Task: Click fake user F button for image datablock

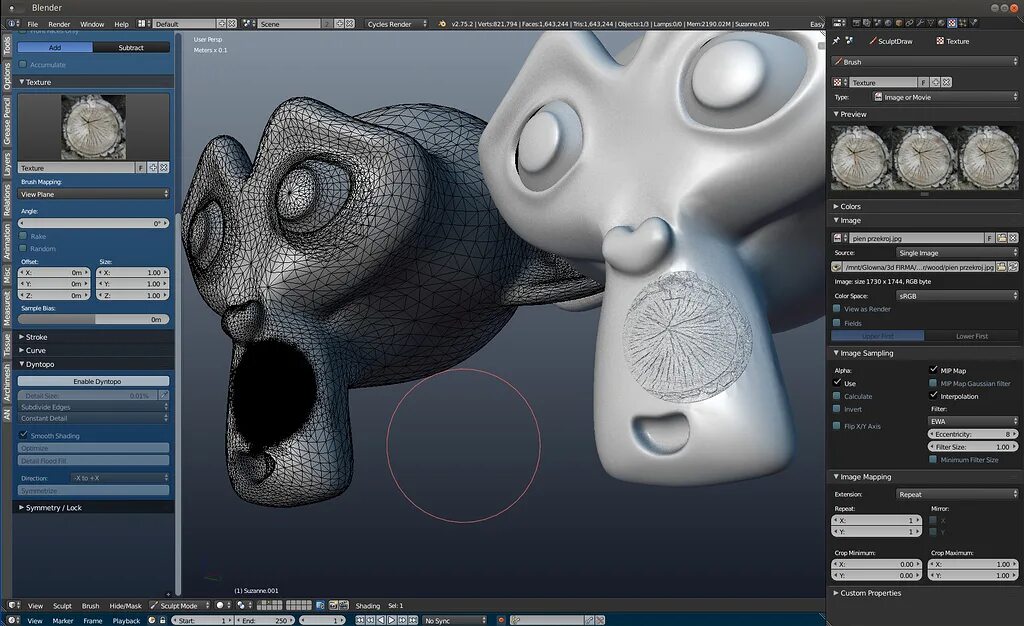Action: 990,238
